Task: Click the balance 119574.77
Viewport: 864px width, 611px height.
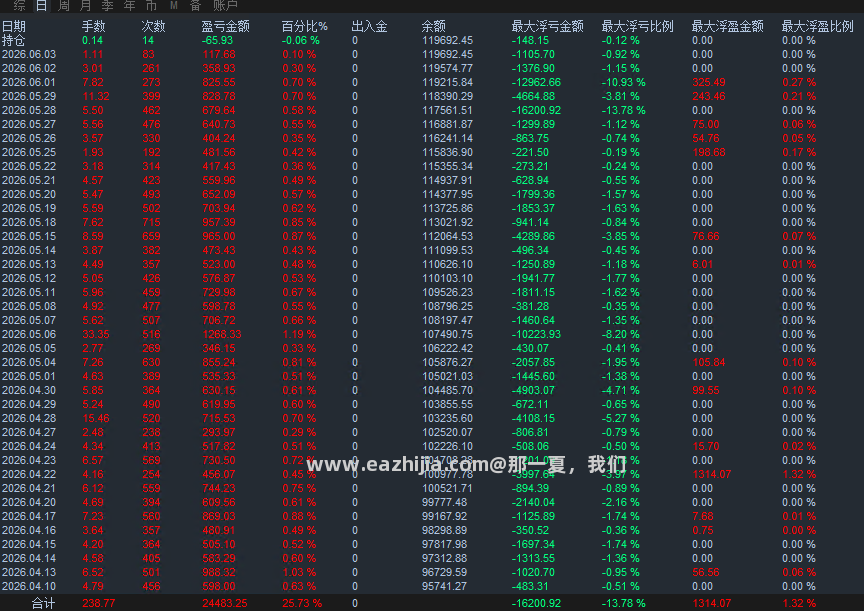Action: [x=447, y=68]
